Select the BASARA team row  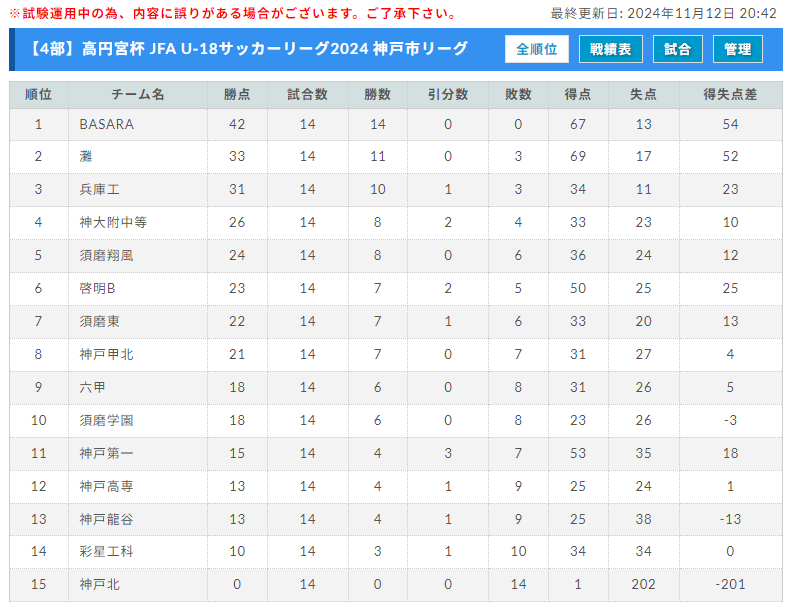pos(396,124)
